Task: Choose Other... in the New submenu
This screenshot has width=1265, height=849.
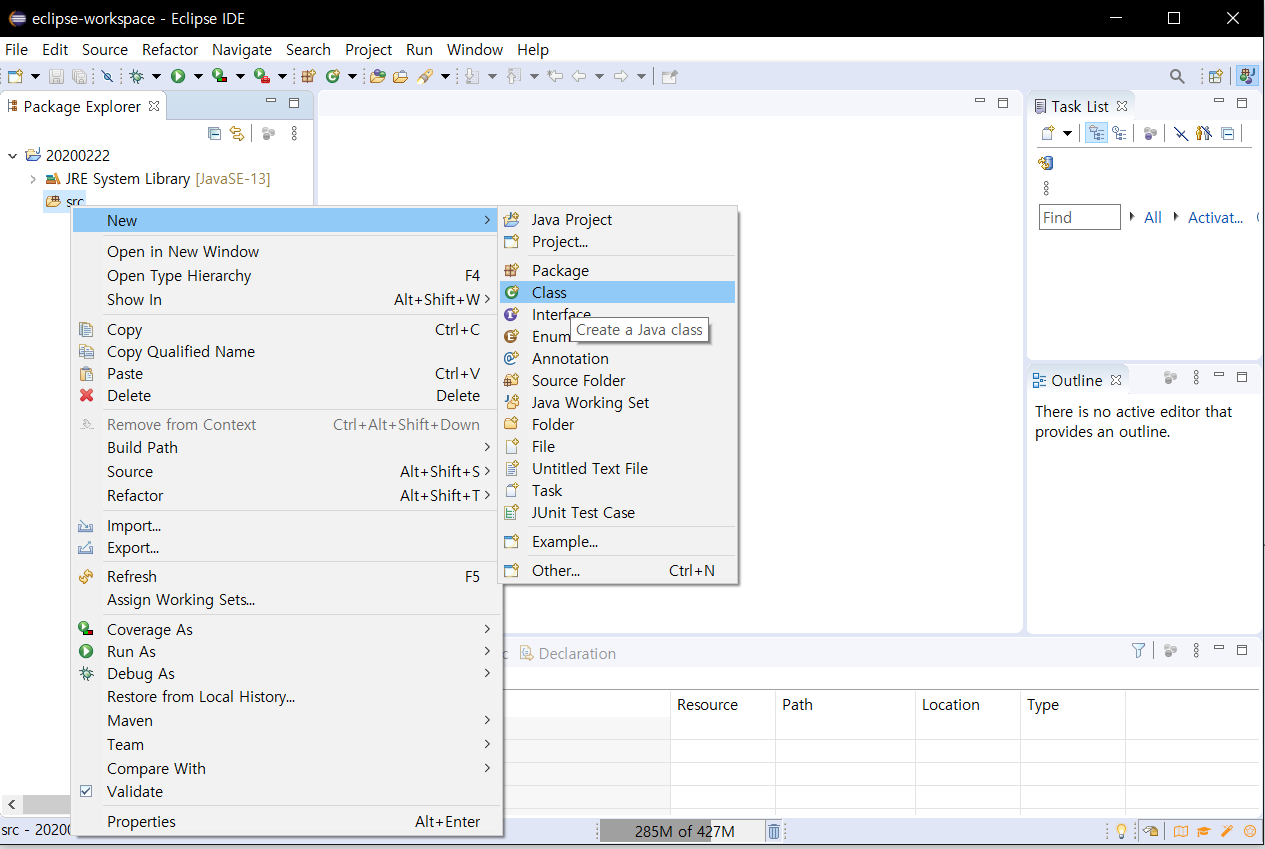Action: [618, 570]
